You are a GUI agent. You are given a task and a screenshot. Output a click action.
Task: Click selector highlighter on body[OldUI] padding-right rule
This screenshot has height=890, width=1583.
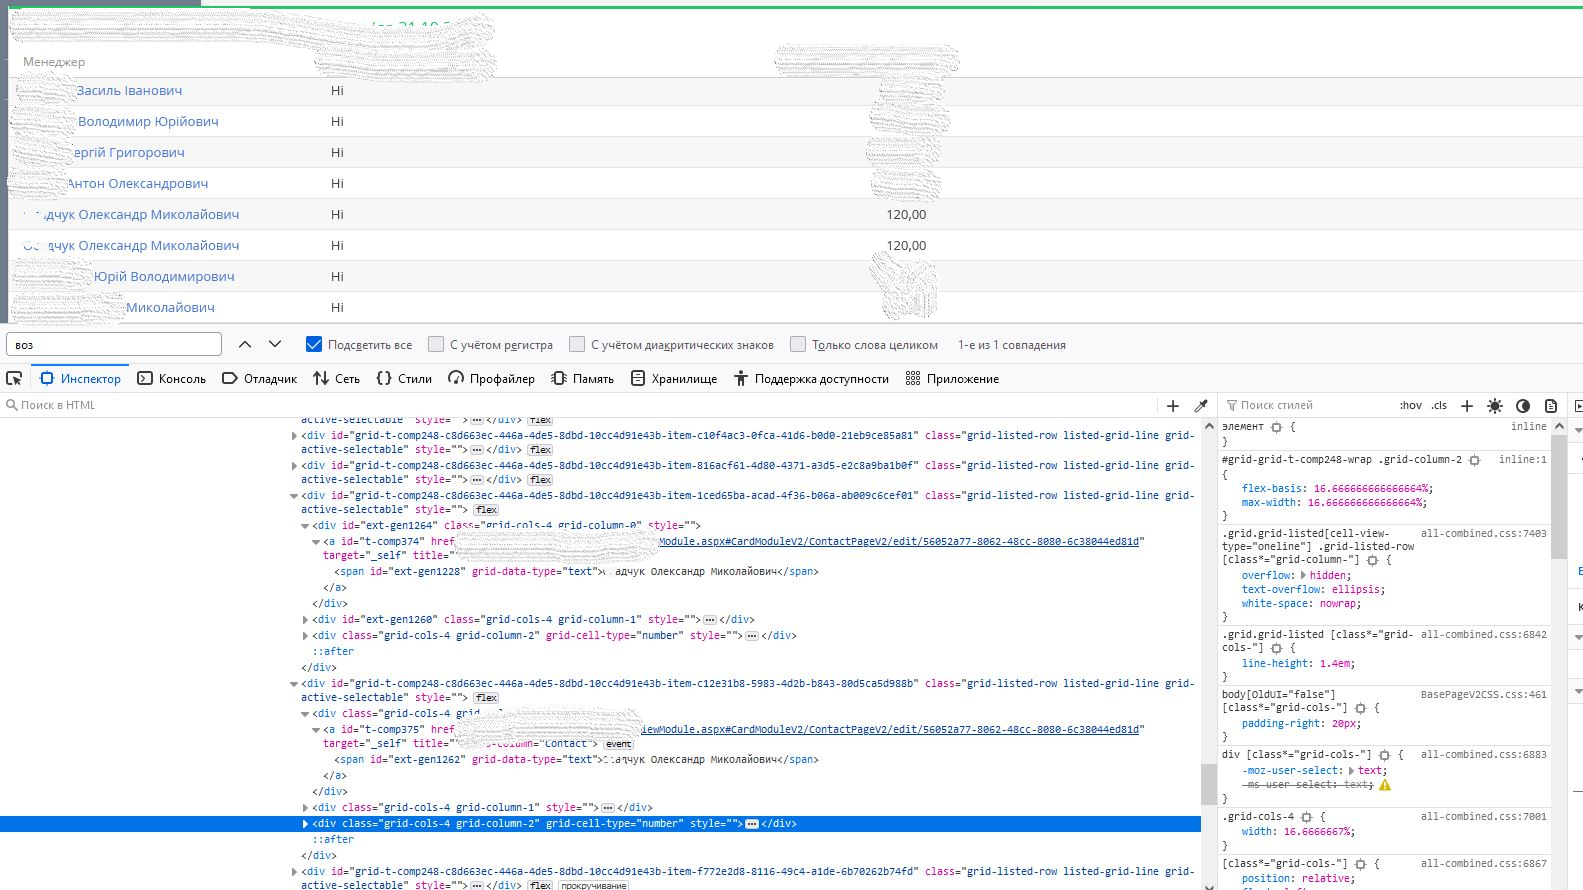click(x=1360, y=708)
